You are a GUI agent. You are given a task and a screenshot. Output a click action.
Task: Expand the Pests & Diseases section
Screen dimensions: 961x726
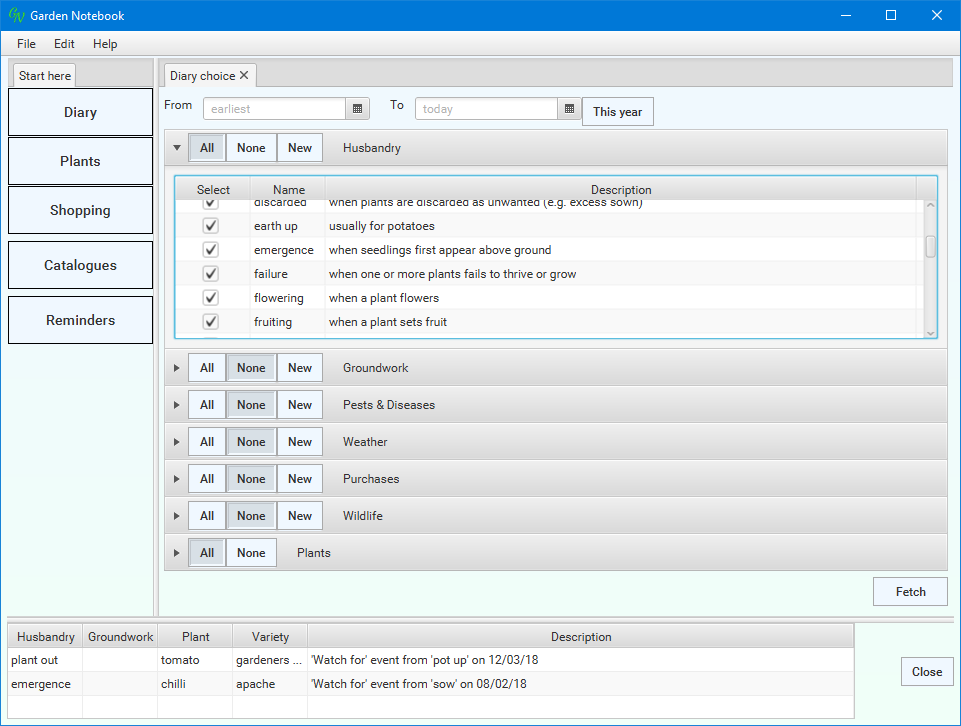coord(177,405)
